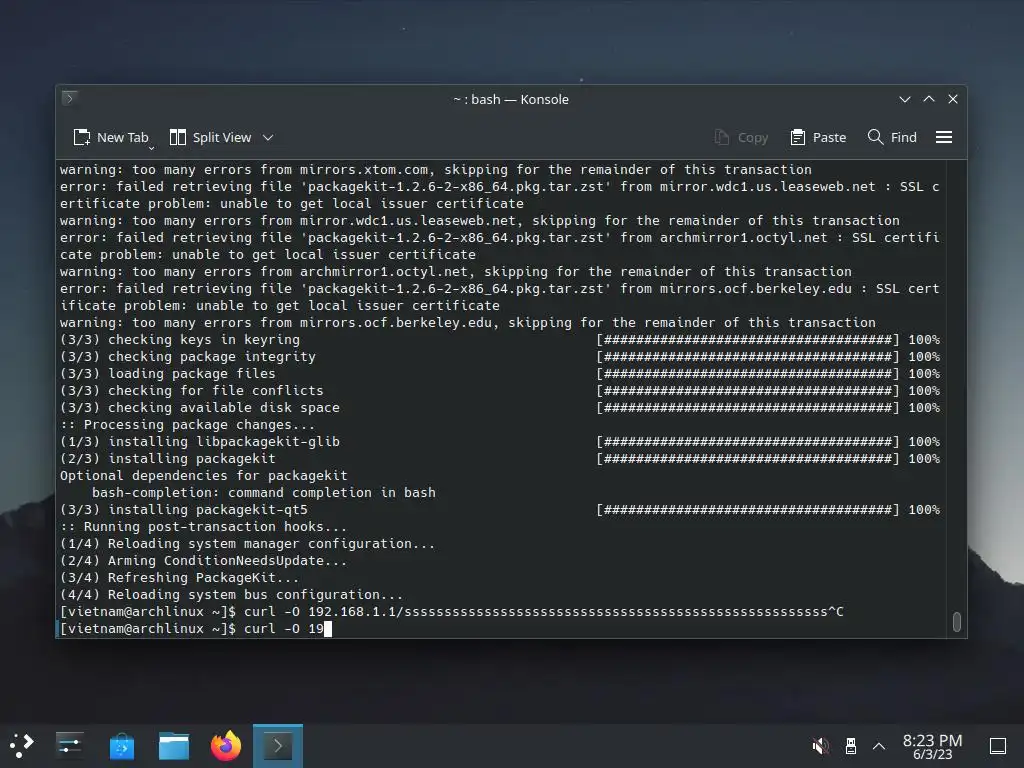Open the Konsole hamburger menu
This screenshot has width=1024, height=768.
tap(944, 137)
